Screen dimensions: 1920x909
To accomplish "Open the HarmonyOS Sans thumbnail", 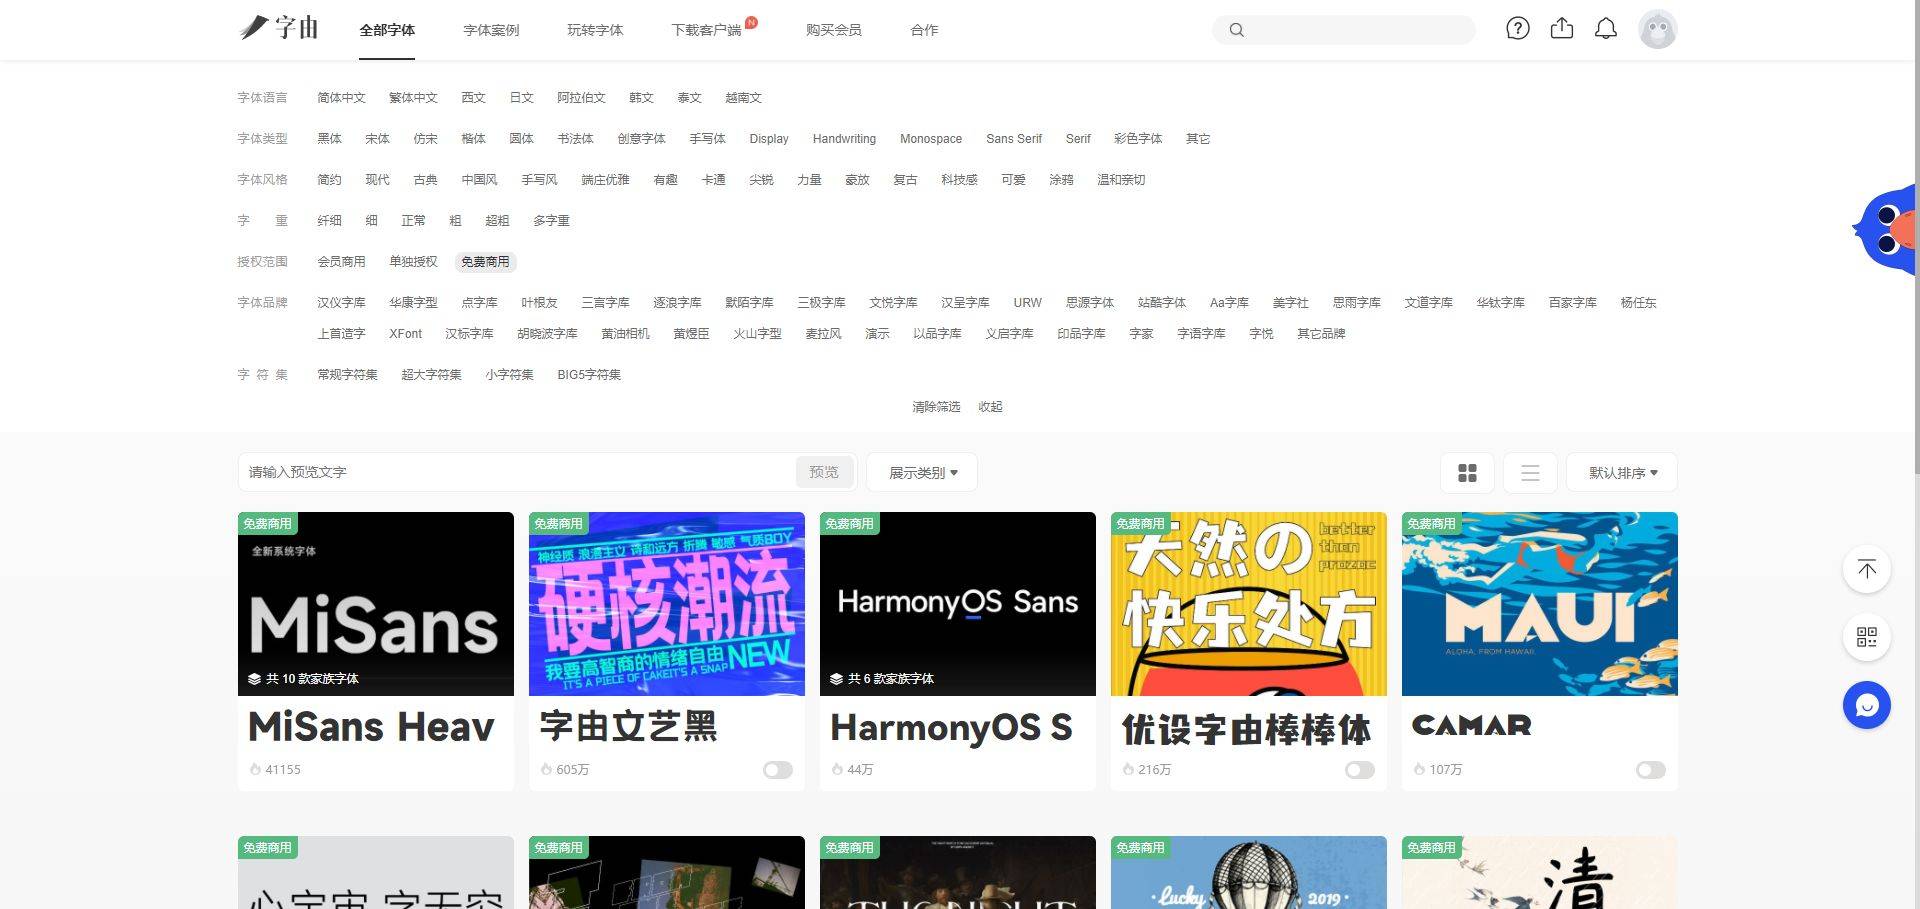I will [958, 604].
